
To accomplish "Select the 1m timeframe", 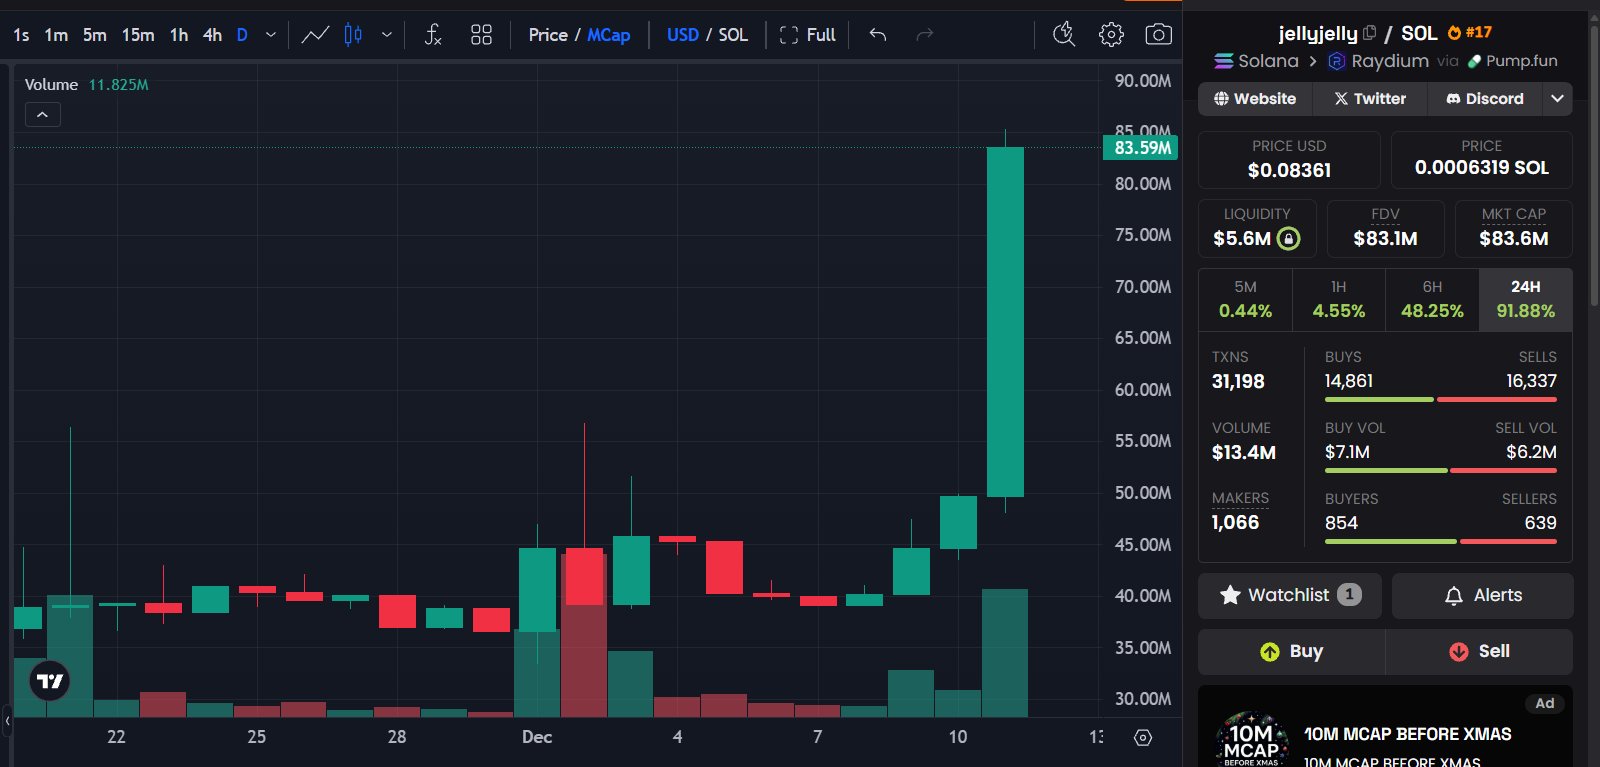I will (x=56, y=35).
